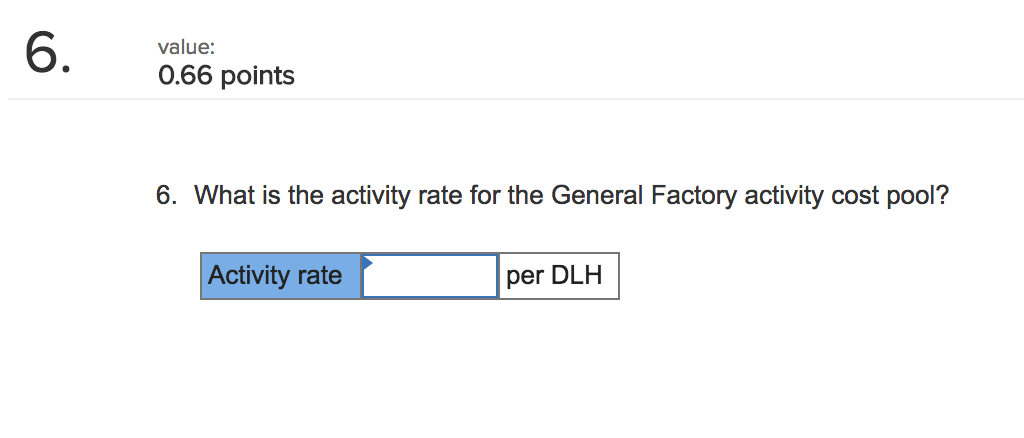Click the blue triangle marker in input corner
Screen dimensions: 1024x438
coord(367,262)
